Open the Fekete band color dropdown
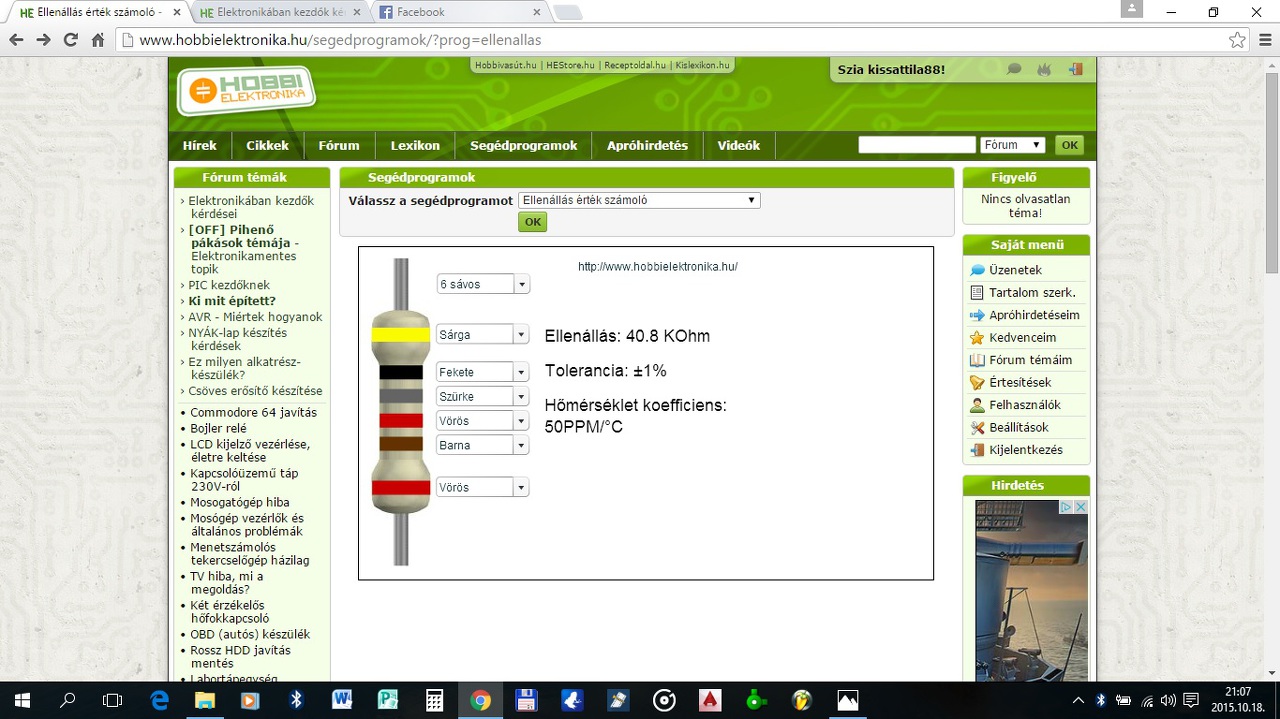The image size is (1280, 719). (483, 372)
